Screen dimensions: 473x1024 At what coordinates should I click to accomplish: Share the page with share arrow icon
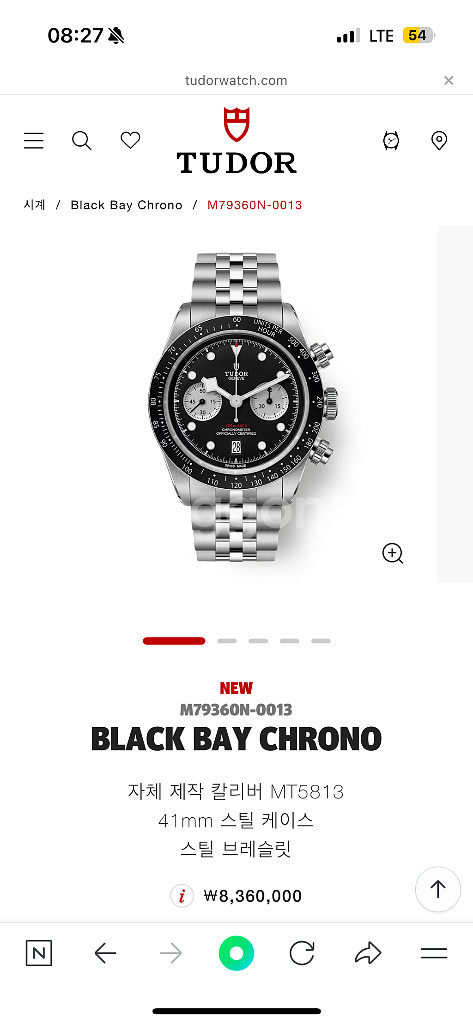(x=368, y=954)
